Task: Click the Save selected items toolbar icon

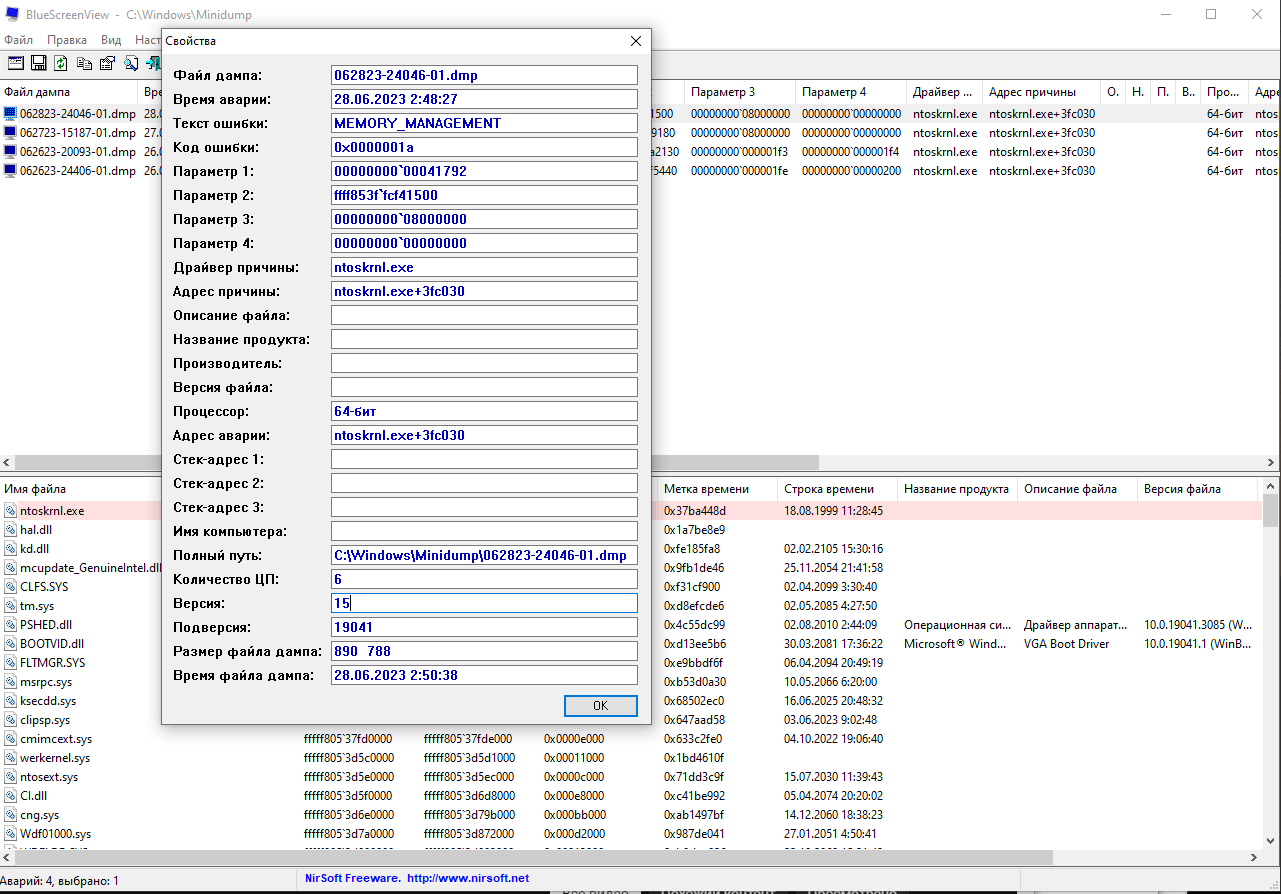Action: click(38, 64)
